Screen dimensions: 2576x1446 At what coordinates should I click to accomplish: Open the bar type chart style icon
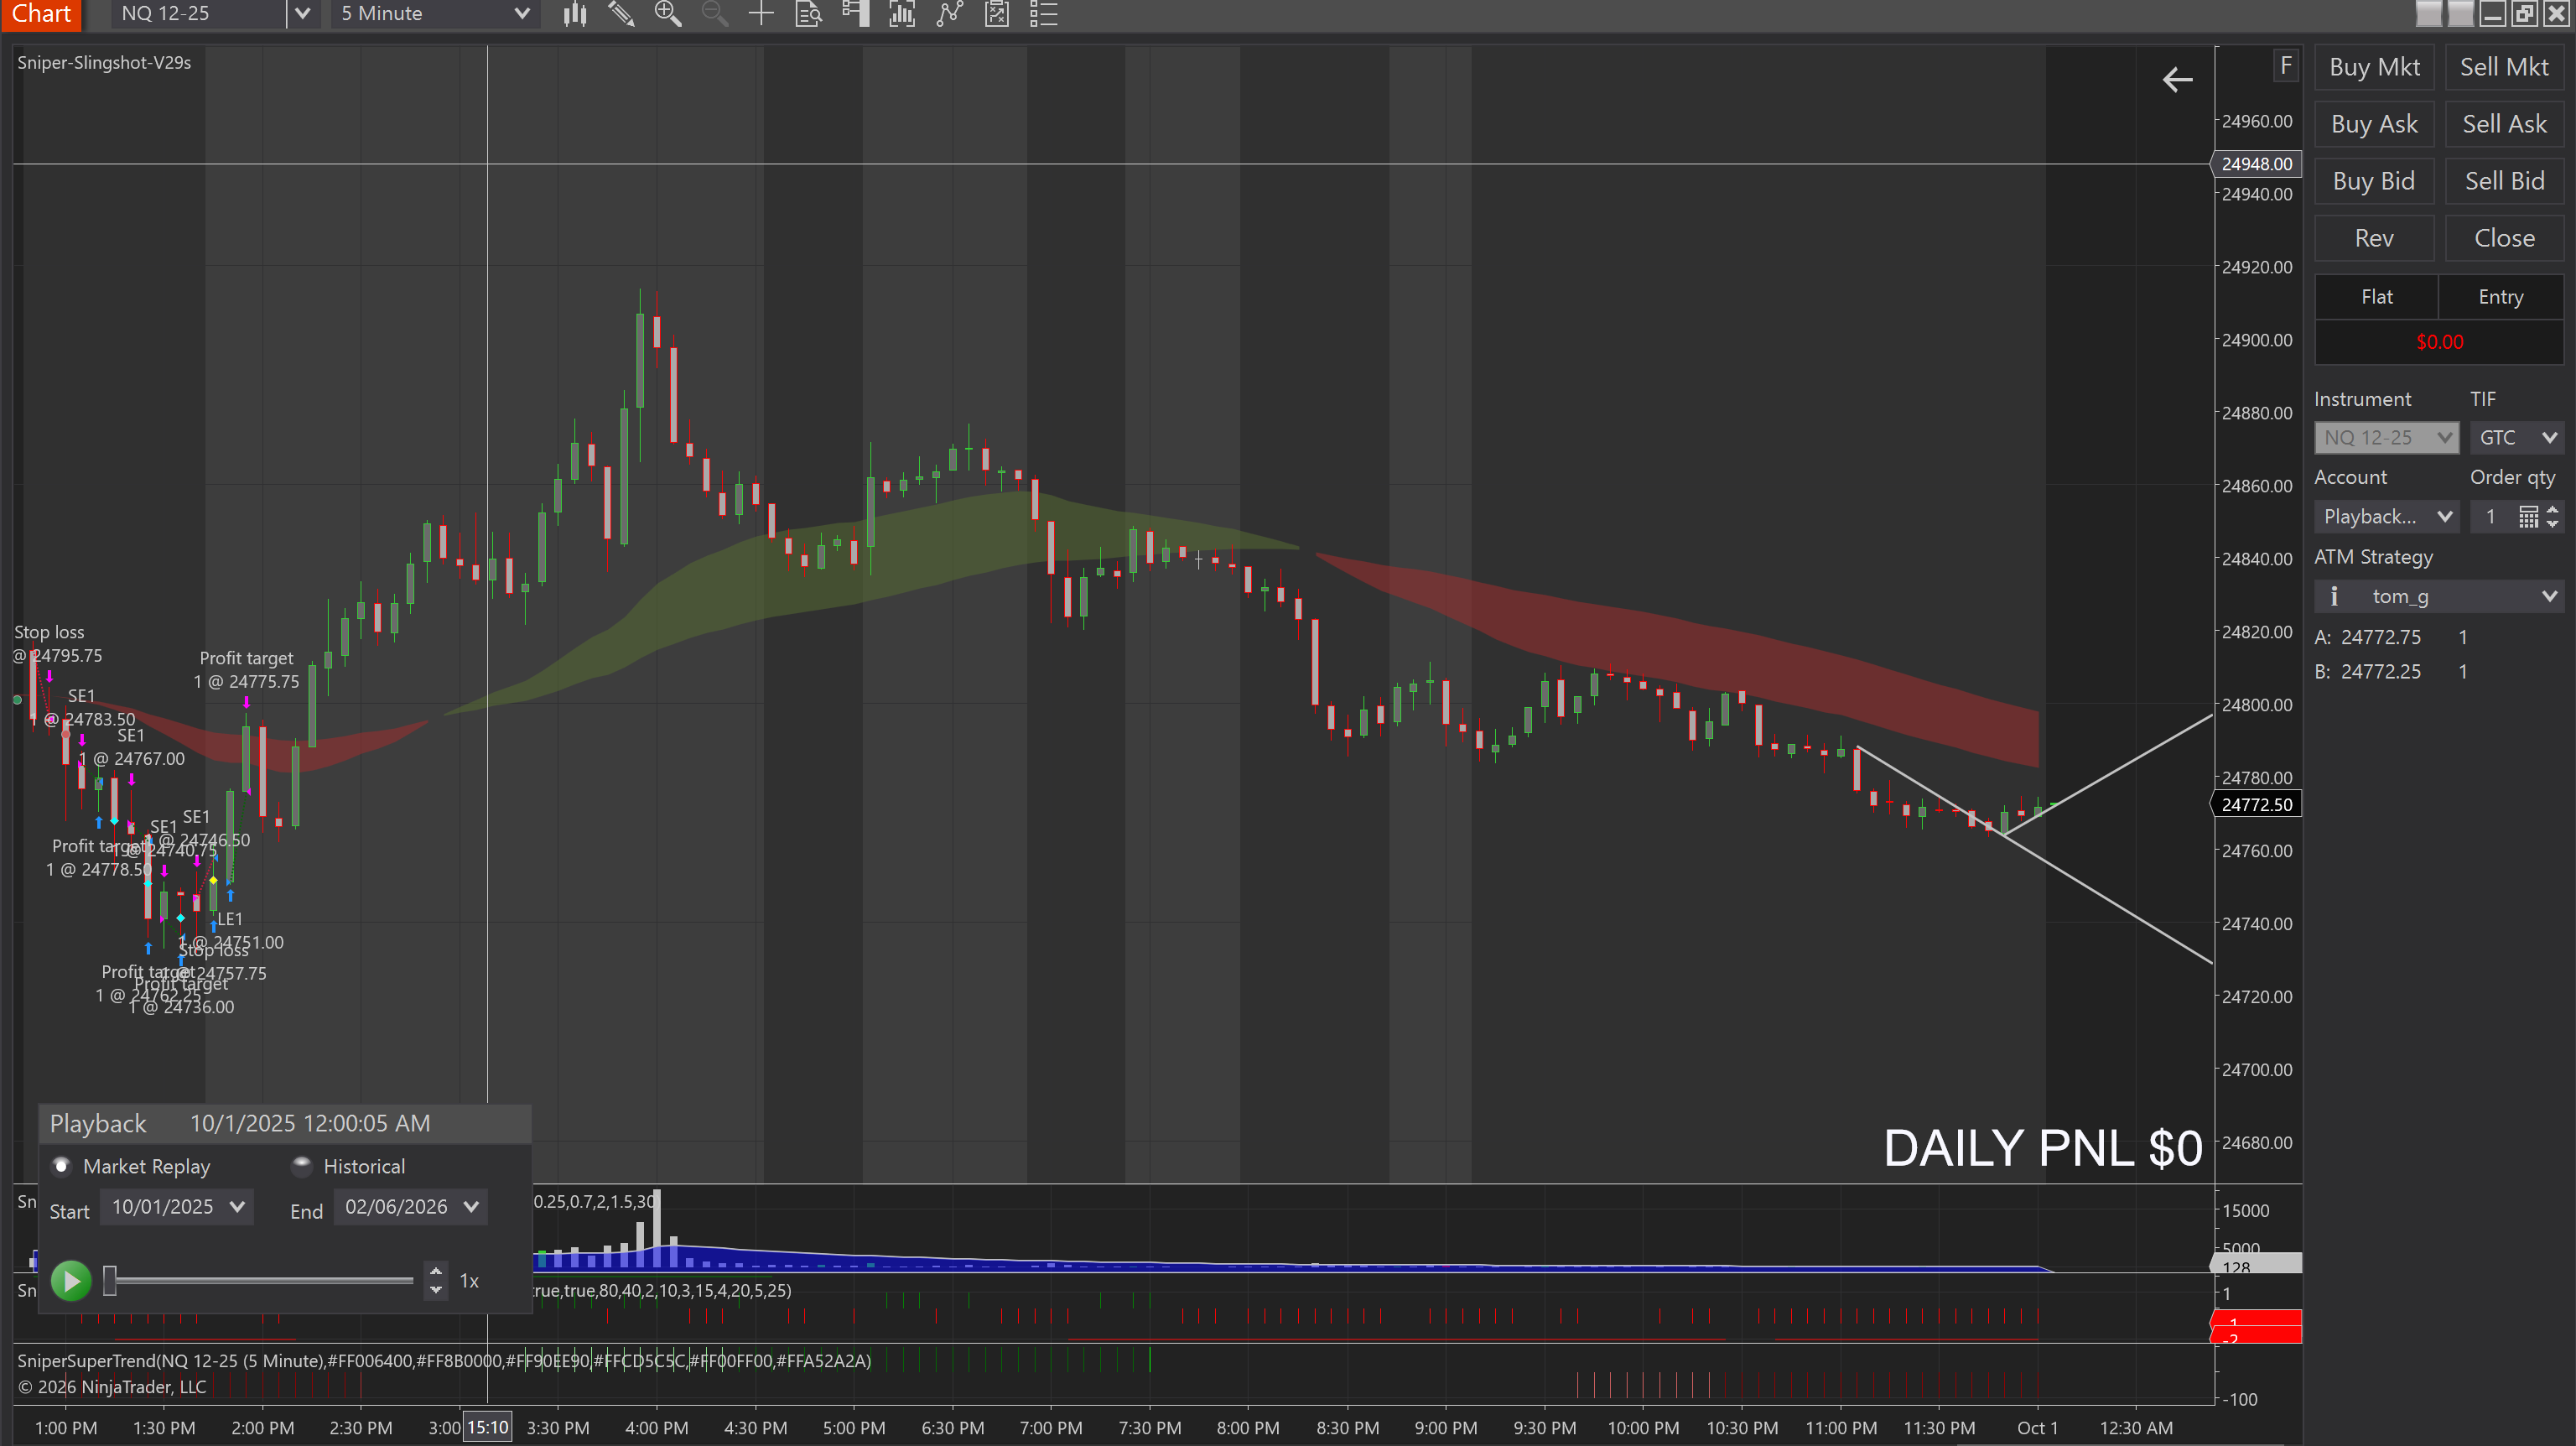575,14
